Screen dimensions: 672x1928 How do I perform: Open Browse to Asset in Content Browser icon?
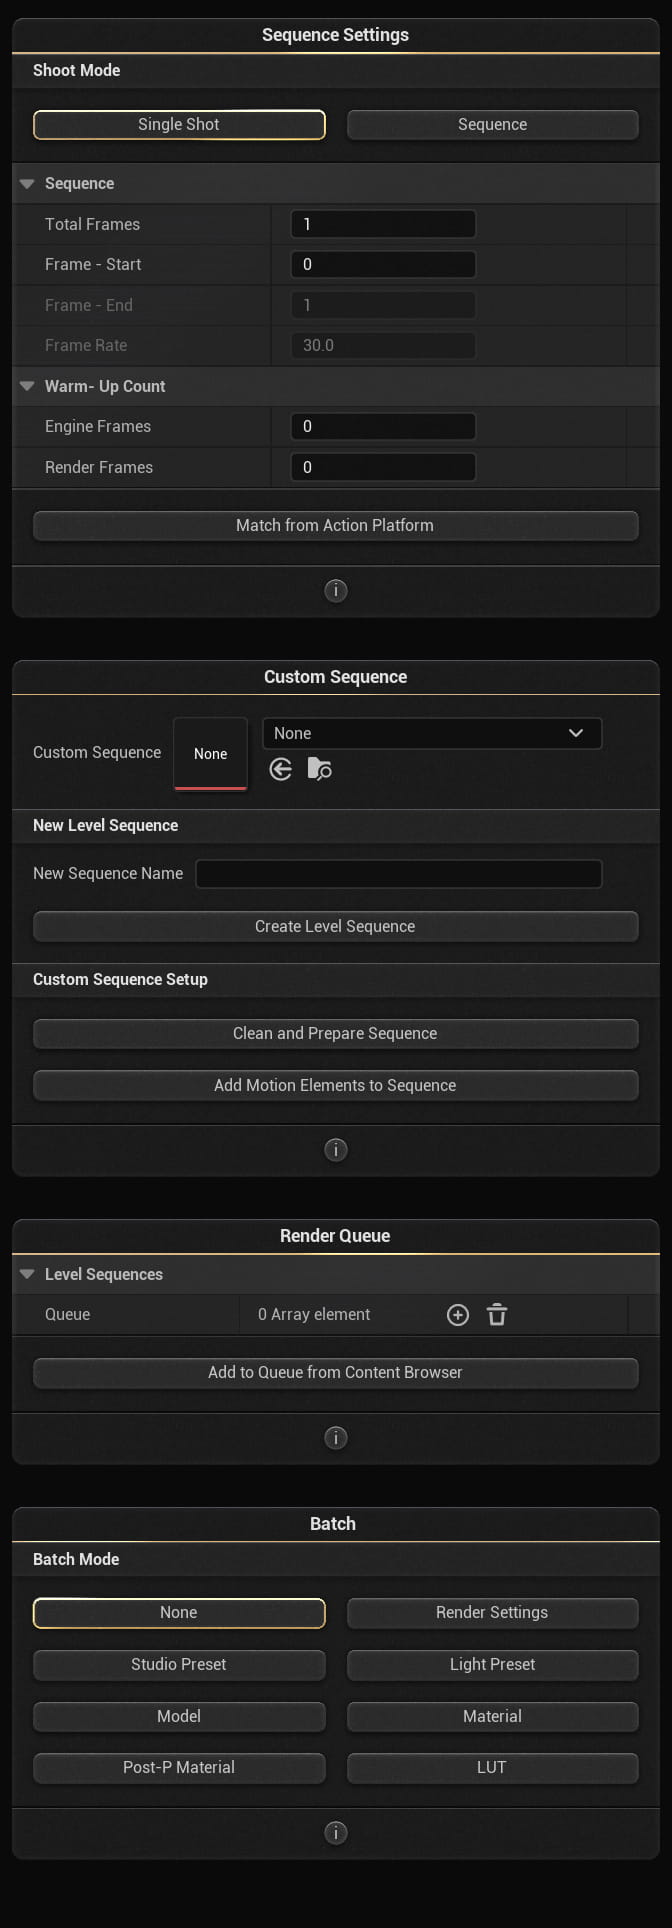(x=318, y=769)
